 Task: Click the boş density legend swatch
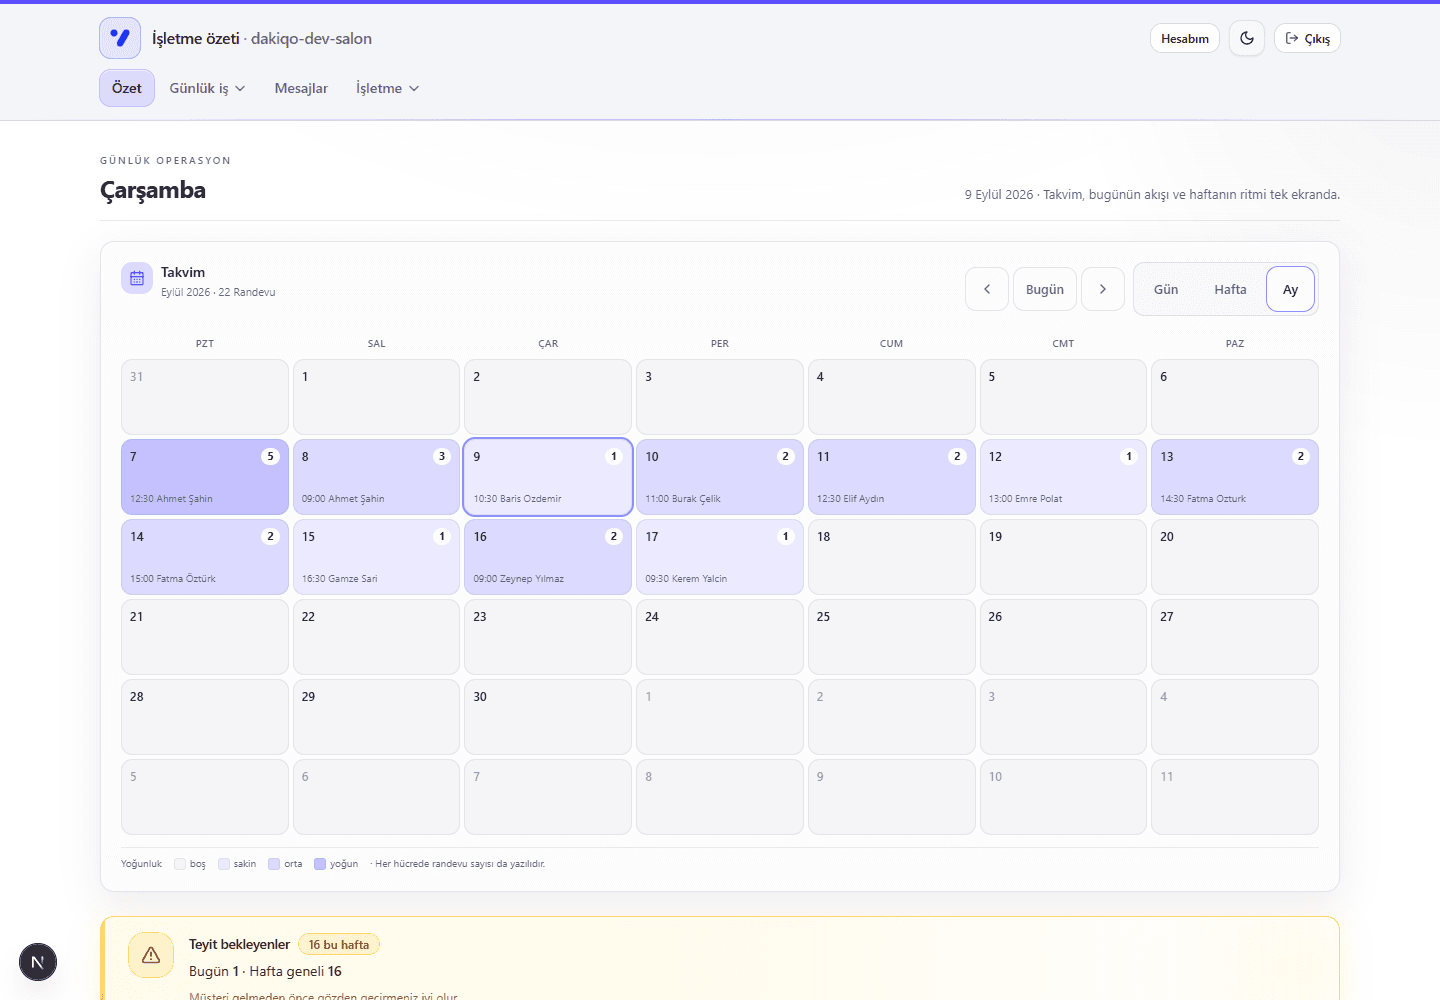tap(180, 864)
